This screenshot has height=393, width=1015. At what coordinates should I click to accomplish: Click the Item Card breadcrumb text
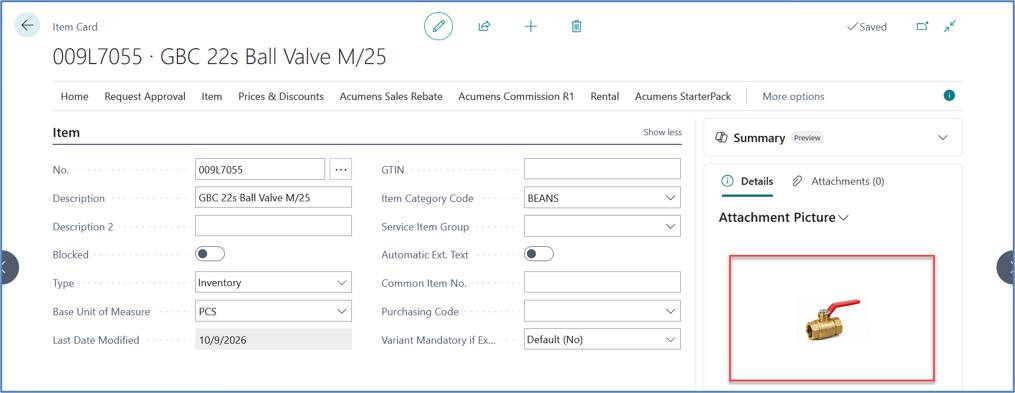[x=74, y=27]
